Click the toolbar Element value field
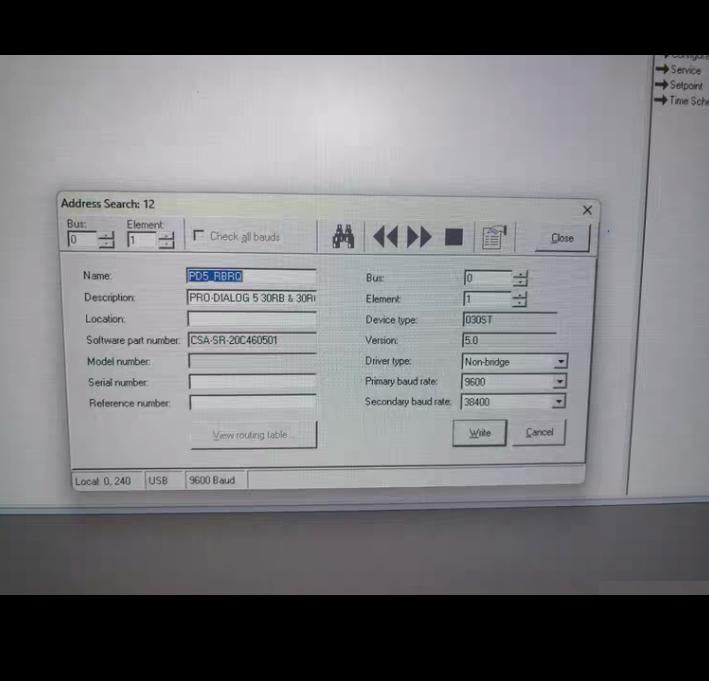Viewport: 709px width, 681px height. pyautogui.click(x=143, y=240)
